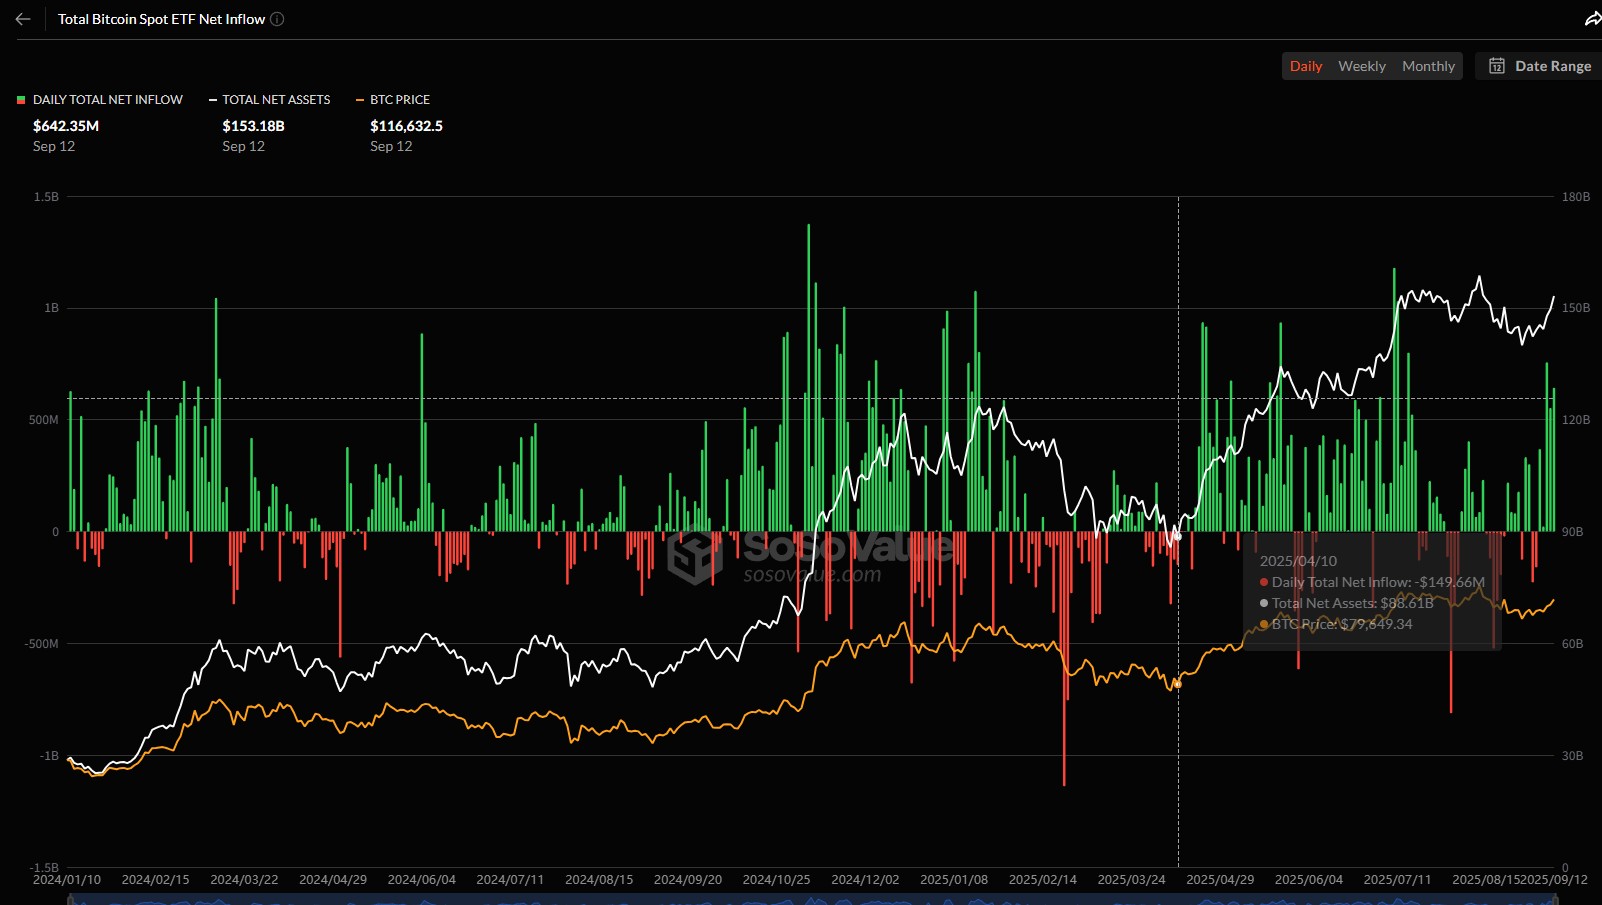1602x905 pixels.
Task: Switch to the Monthly view tab
Action: (1428, 66)
